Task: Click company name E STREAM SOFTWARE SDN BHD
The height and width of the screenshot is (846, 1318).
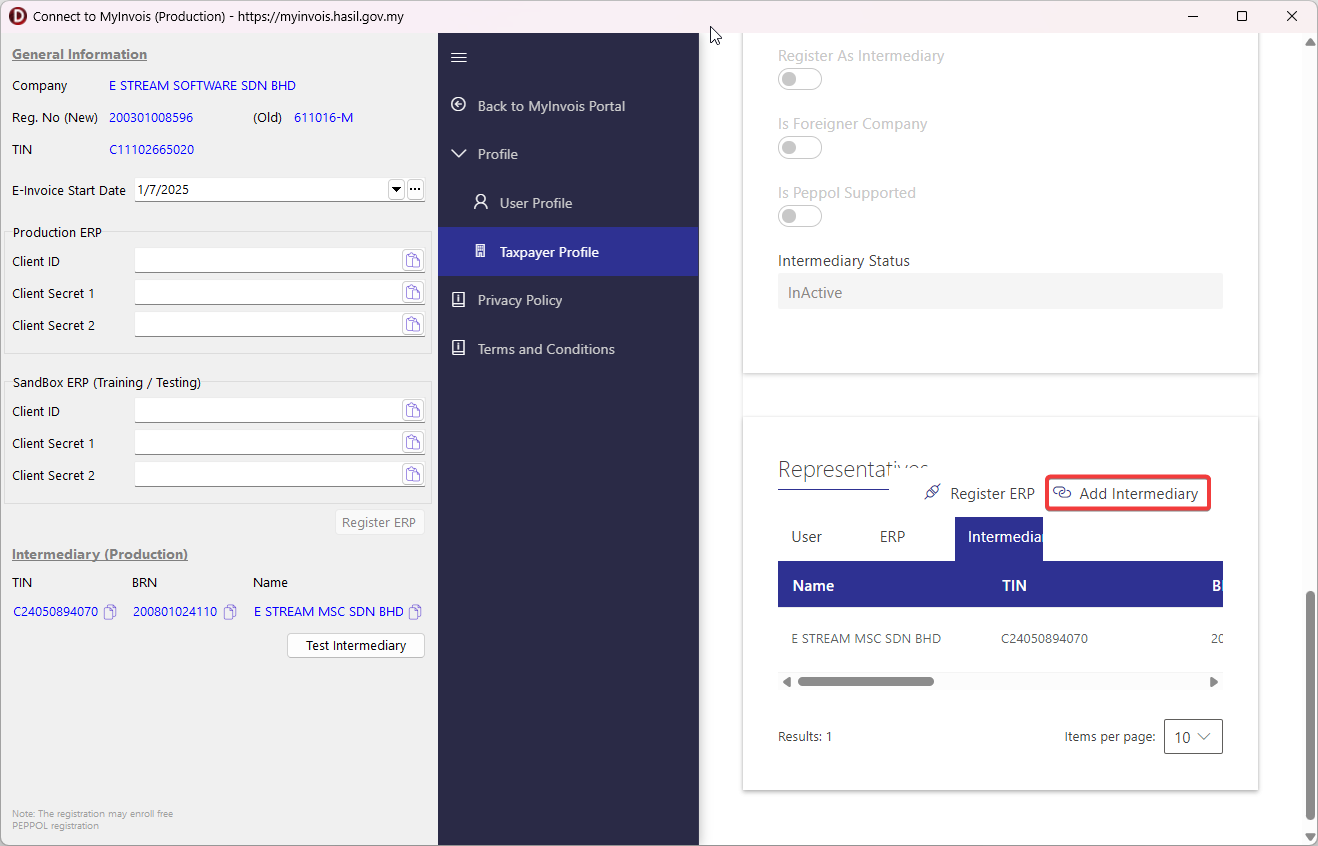Action: [202, 86]
